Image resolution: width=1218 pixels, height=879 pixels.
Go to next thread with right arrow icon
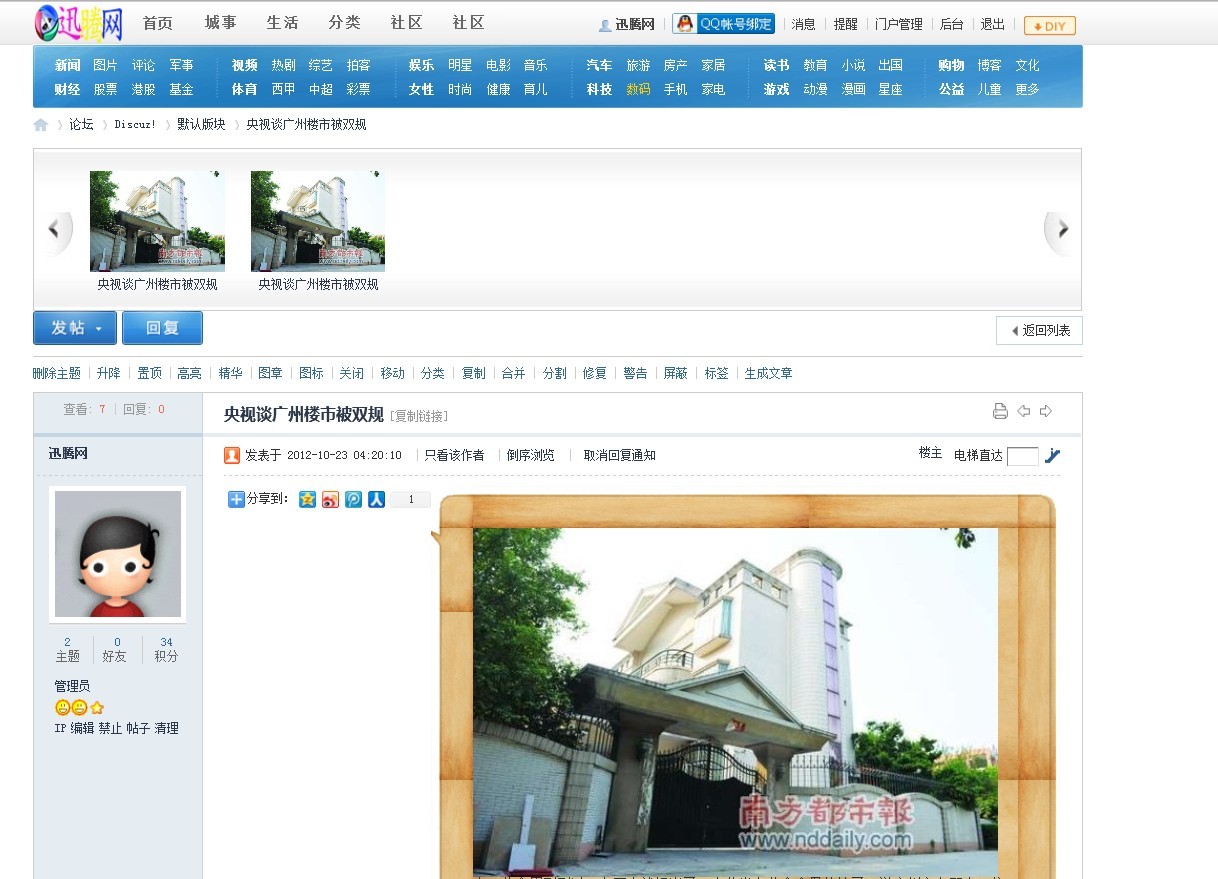tap(1046, 412)
